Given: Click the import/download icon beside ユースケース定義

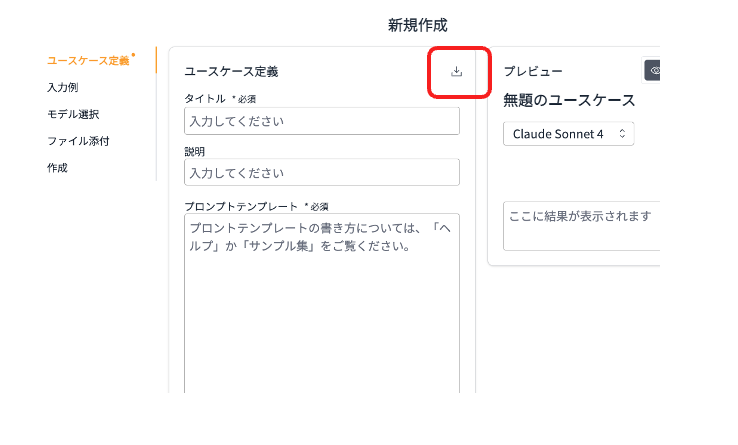Looking at the screenshot, I should point(456,72).
